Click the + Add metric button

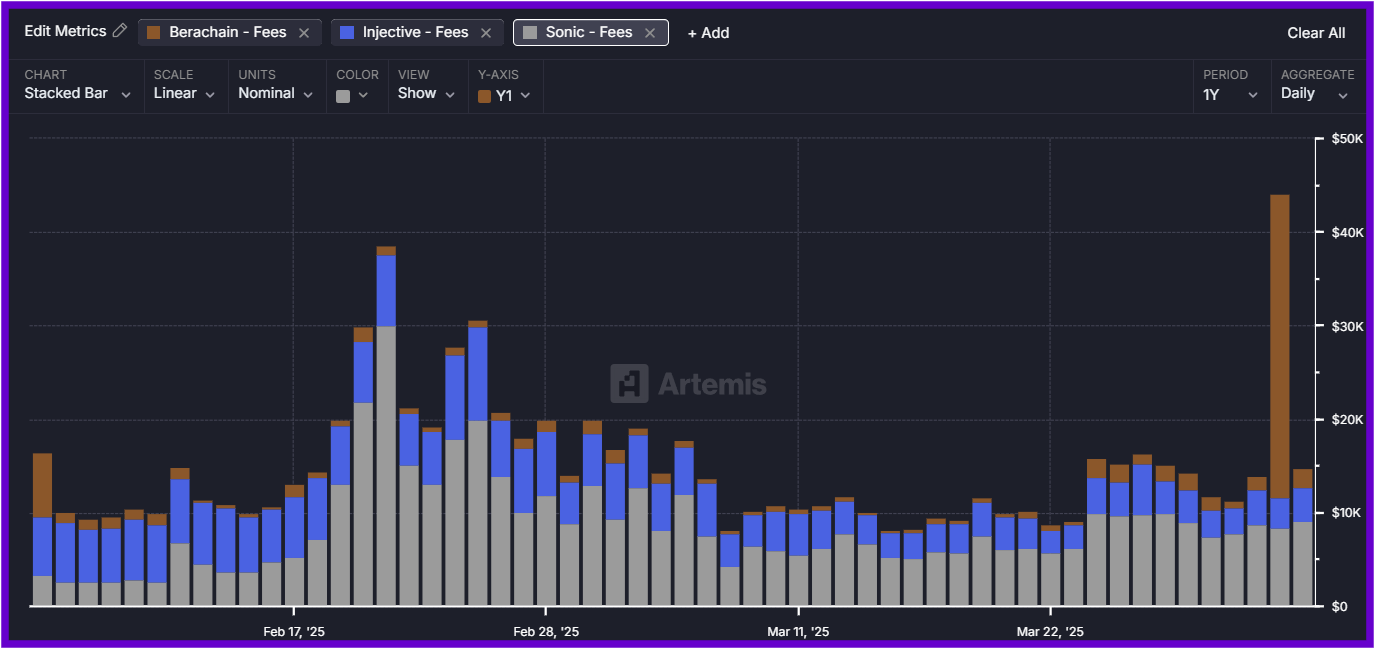pos(708,33)
